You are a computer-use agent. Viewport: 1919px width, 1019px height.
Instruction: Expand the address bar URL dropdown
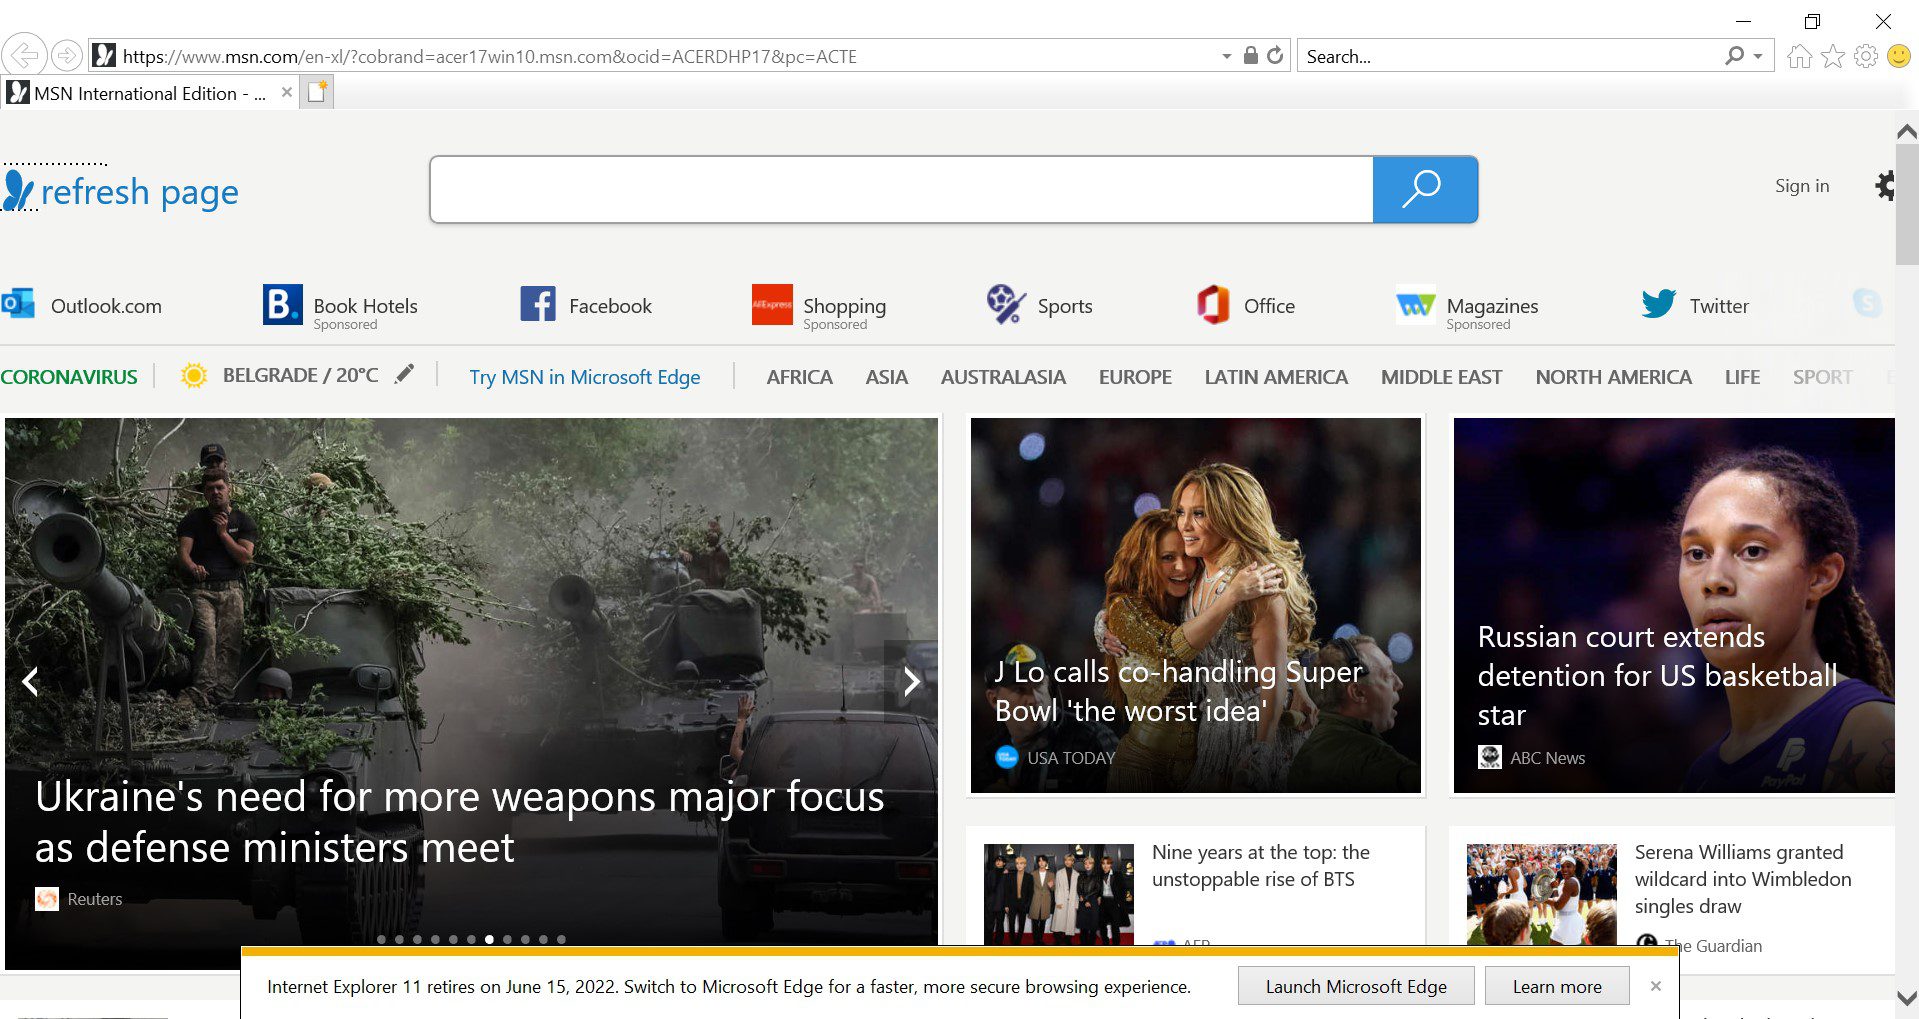[x=1226, y=57]
